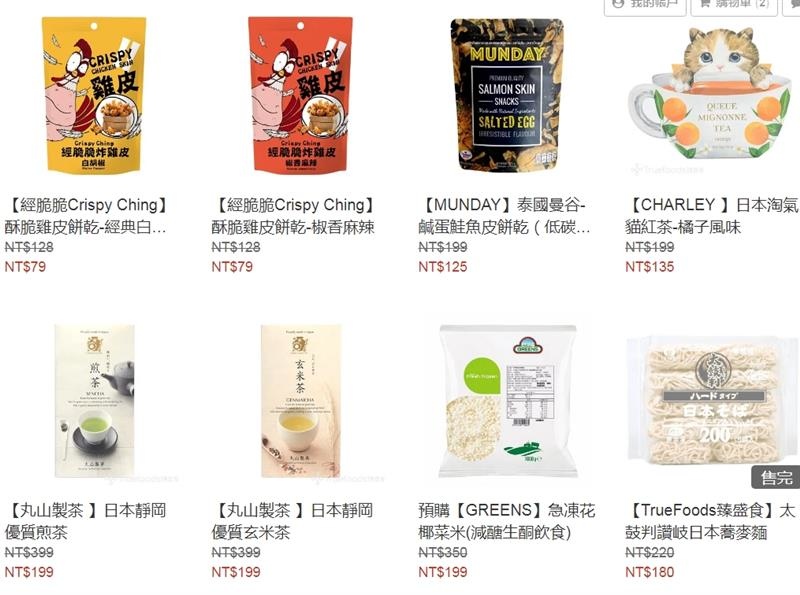The width and height of the screenshot is (800, 595).
Task: Click the red Crispy Chicken Skin product image
Action: pos(300,95)
